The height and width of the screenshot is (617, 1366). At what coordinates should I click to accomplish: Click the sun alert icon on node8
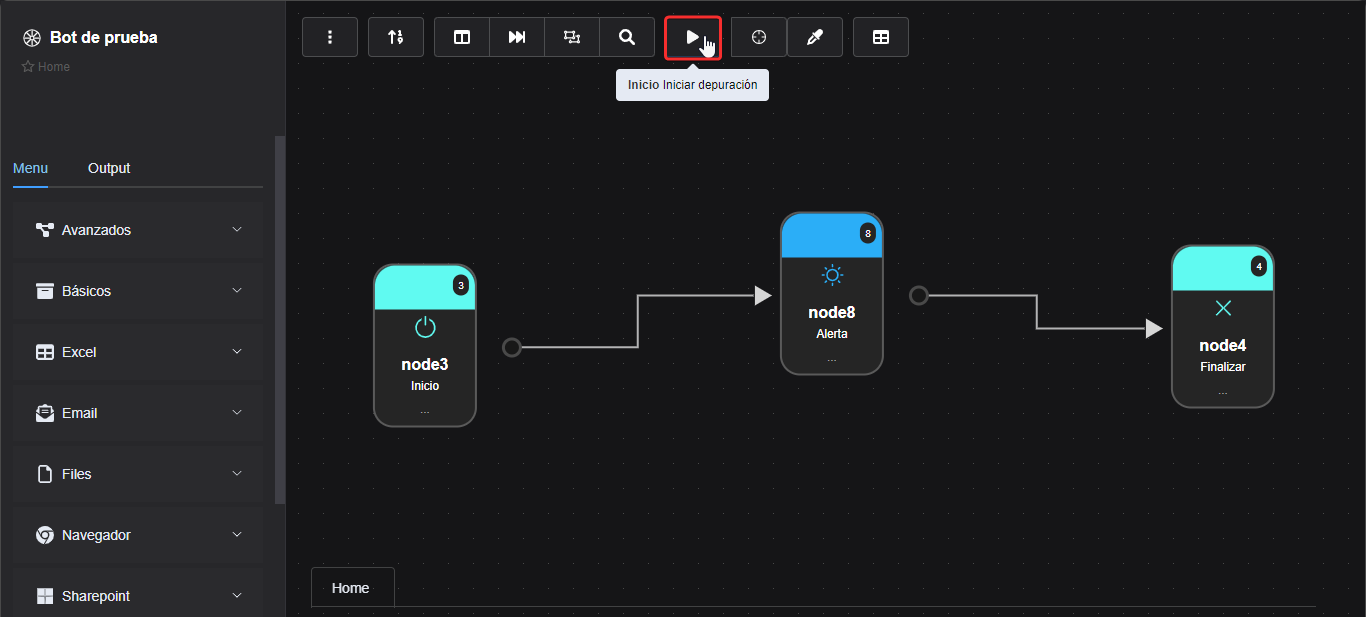832,275
